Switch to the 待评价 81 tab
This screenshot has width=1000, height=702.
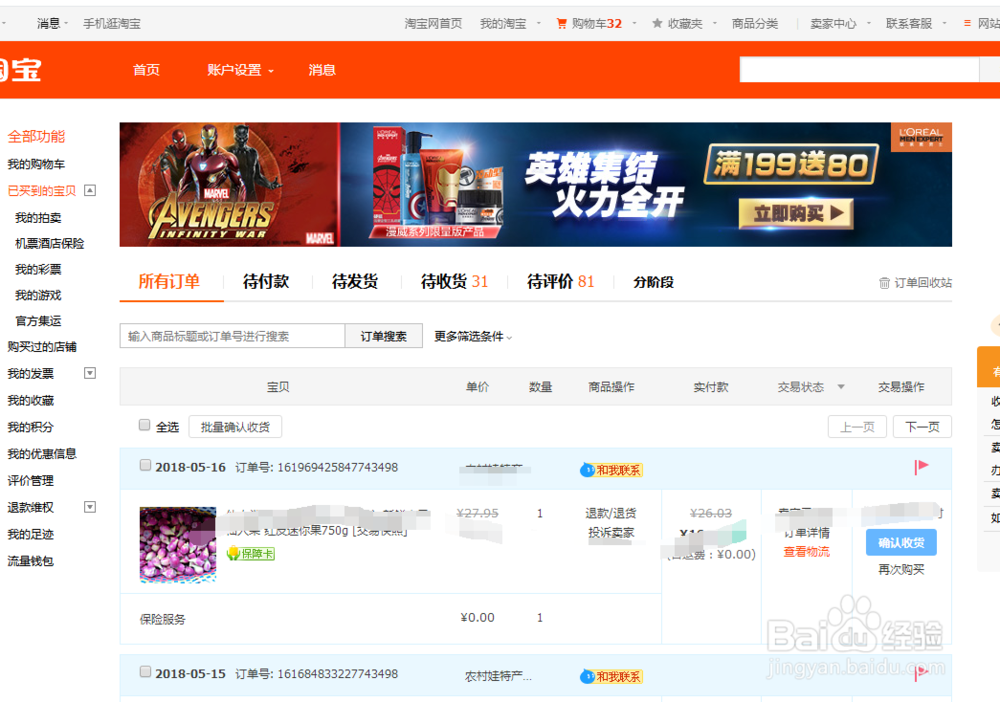click(561, 282)
